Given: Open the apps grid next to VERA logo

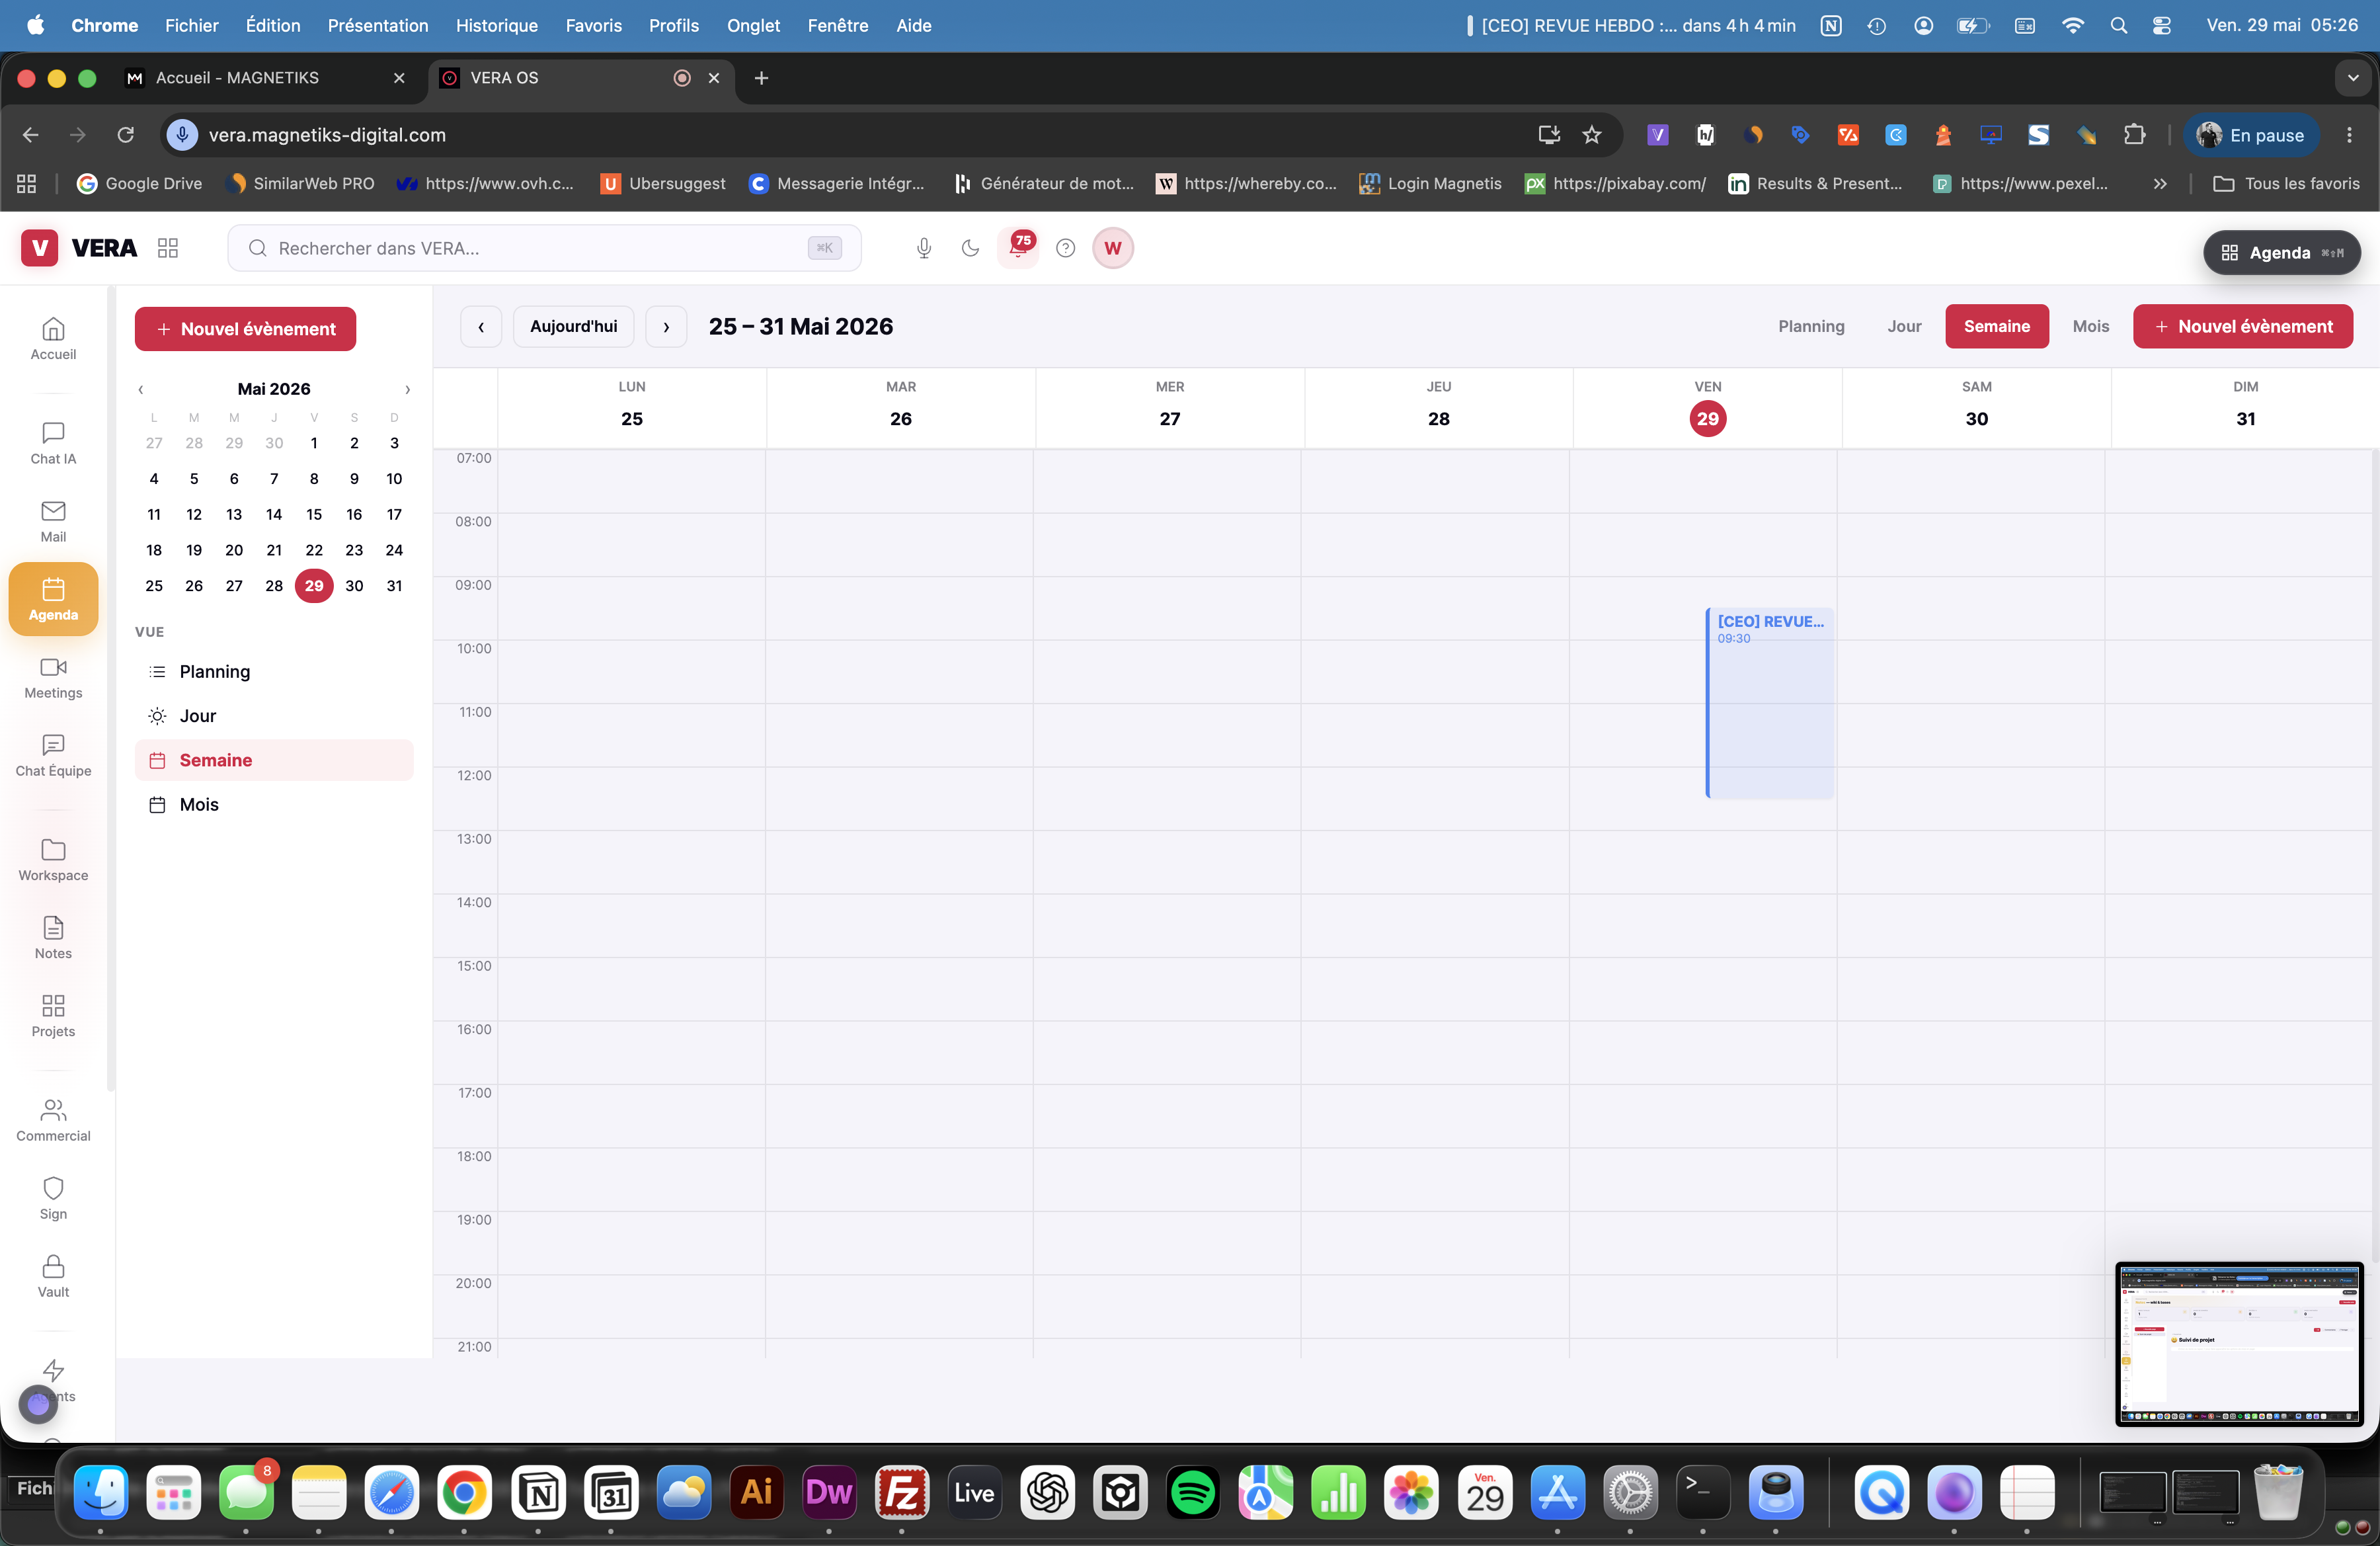Looking at the screenshot, I should pos(168,248).
